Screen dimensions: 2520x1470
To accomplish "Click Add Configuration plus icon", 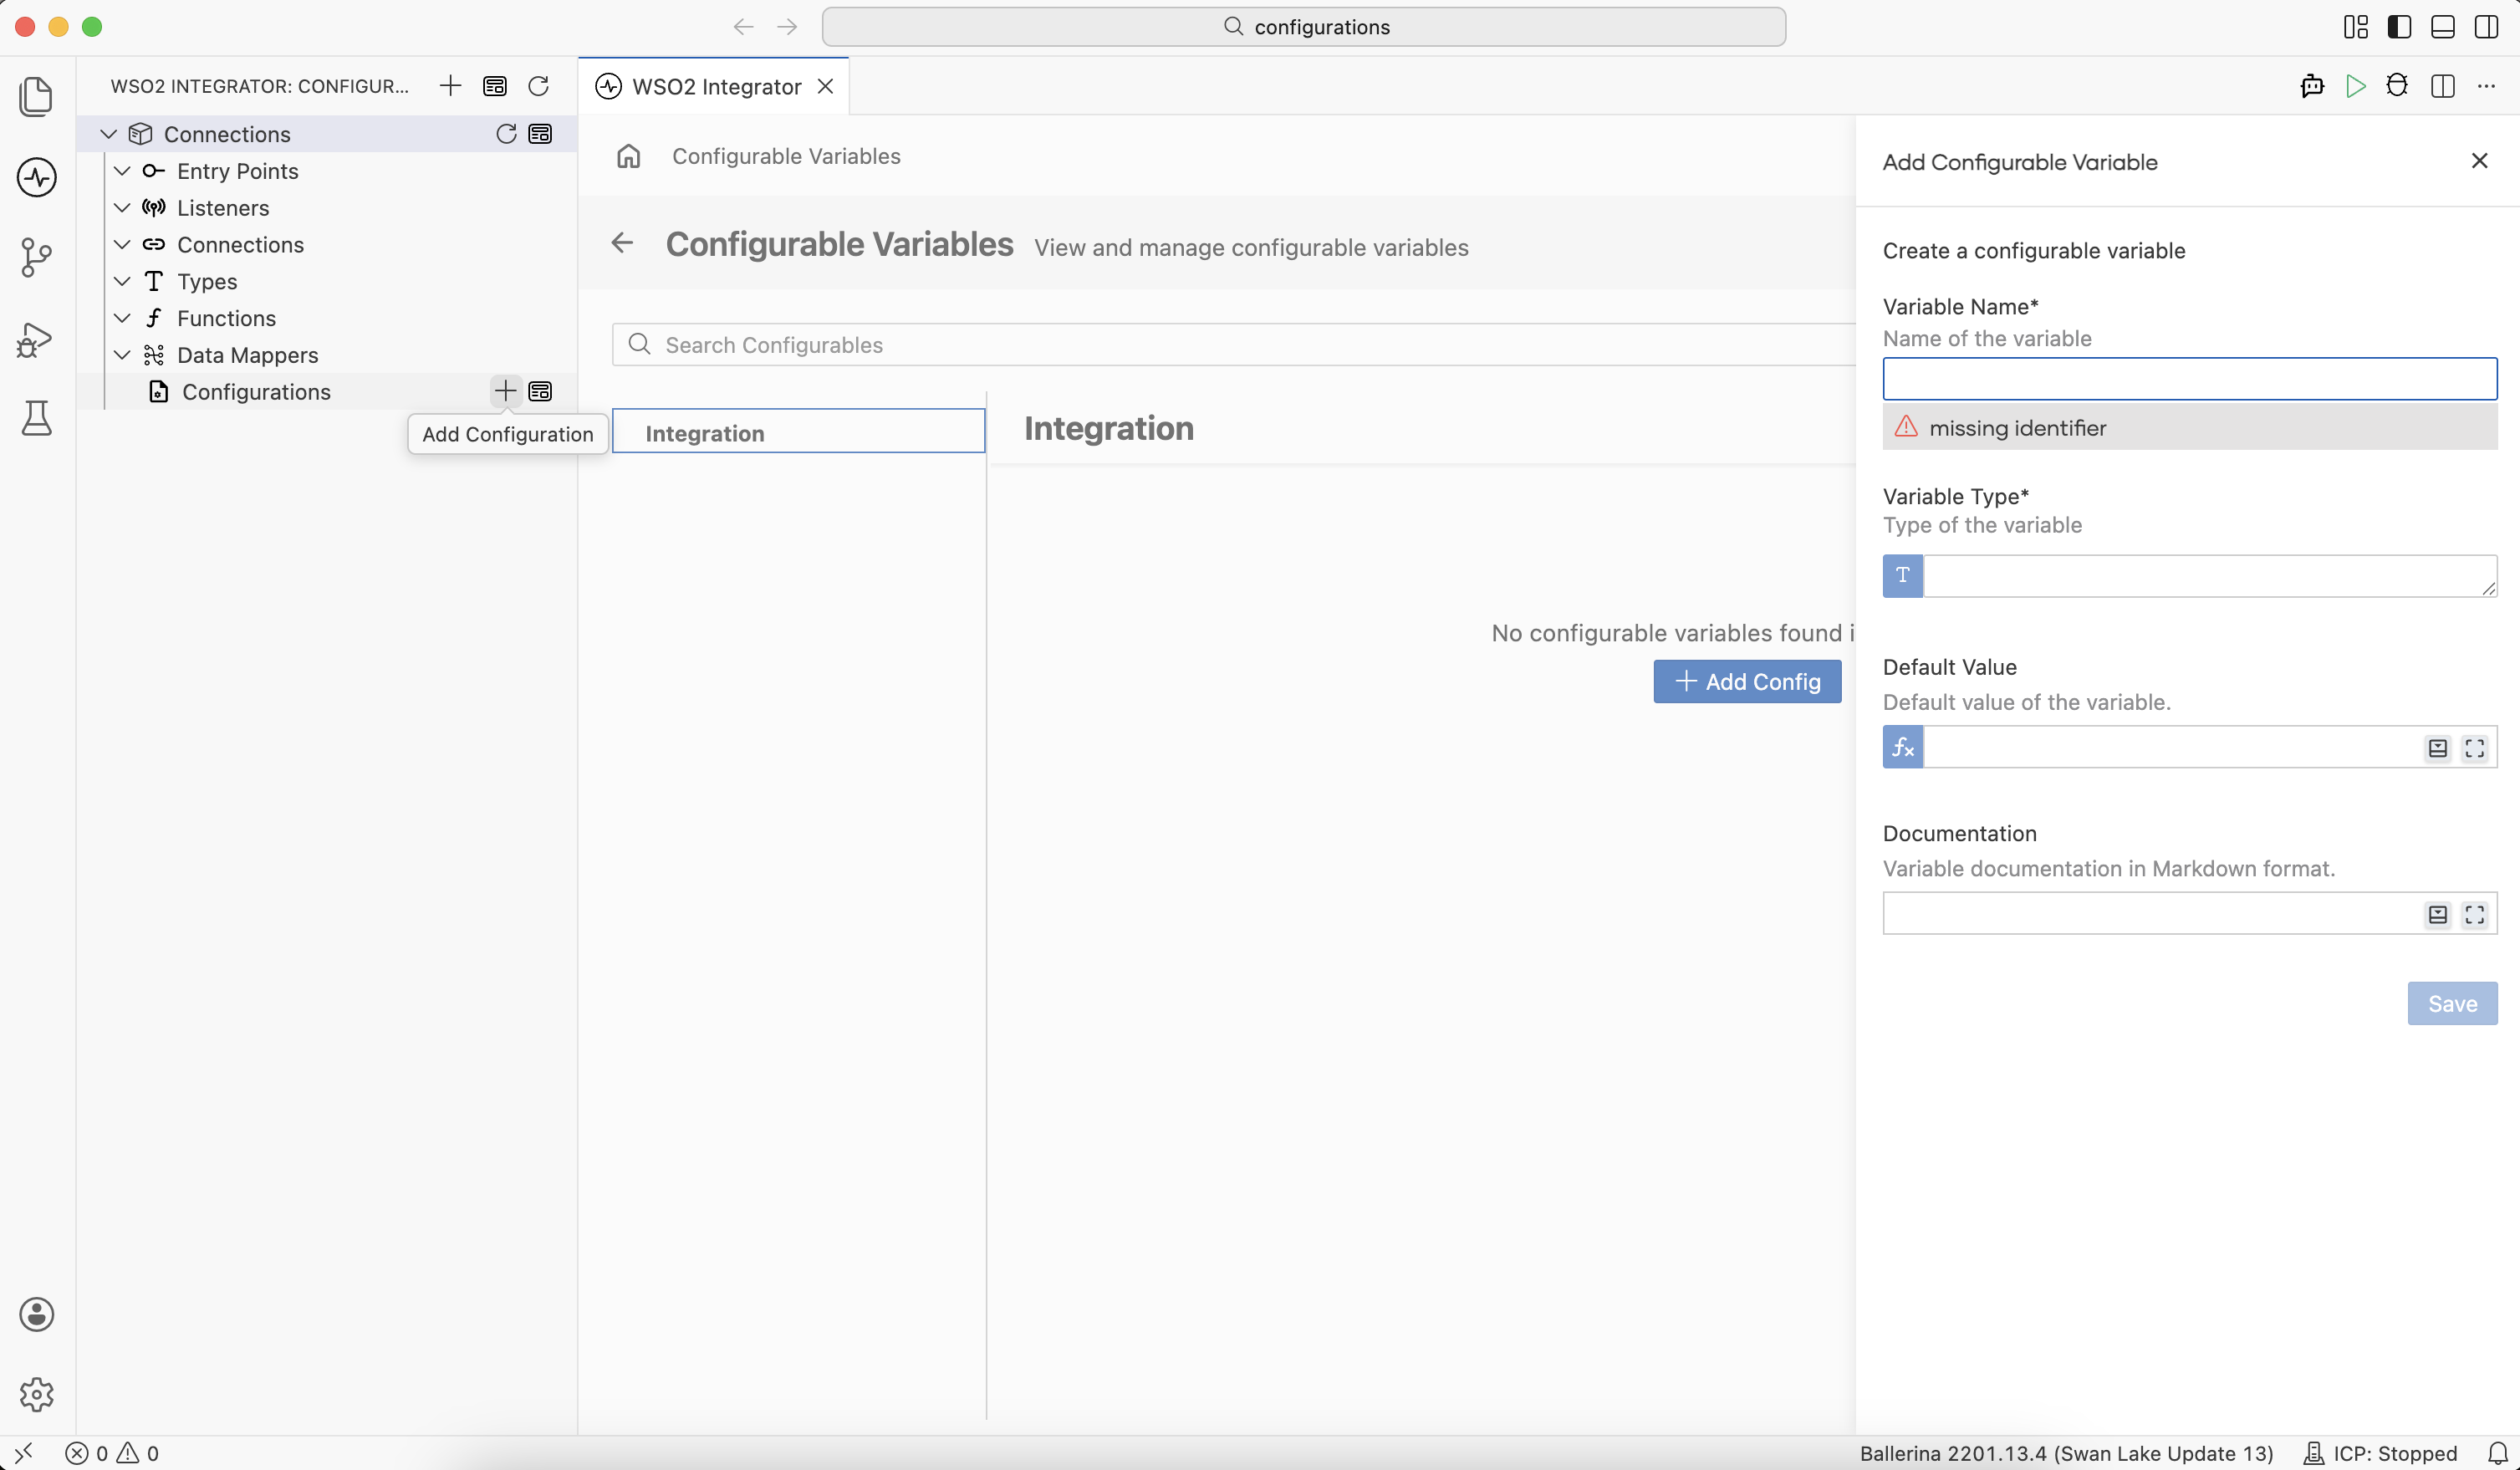I will click(506, 391).
